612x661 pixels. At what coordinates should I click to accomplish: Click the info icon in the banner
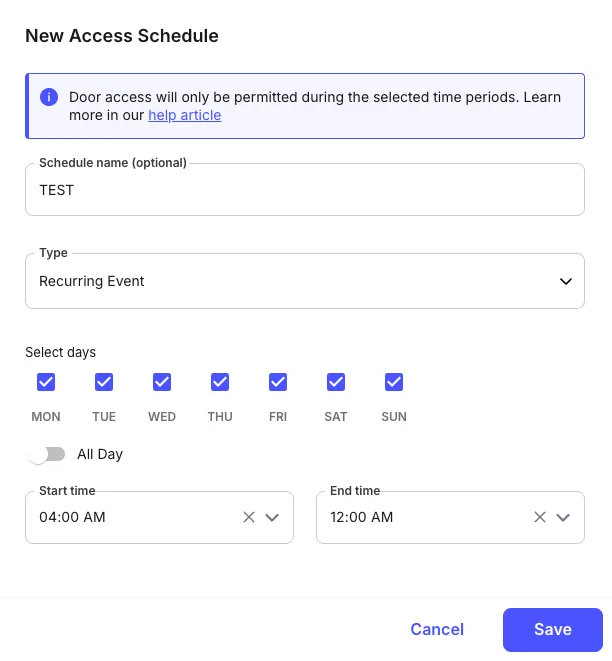click(48, 97)
